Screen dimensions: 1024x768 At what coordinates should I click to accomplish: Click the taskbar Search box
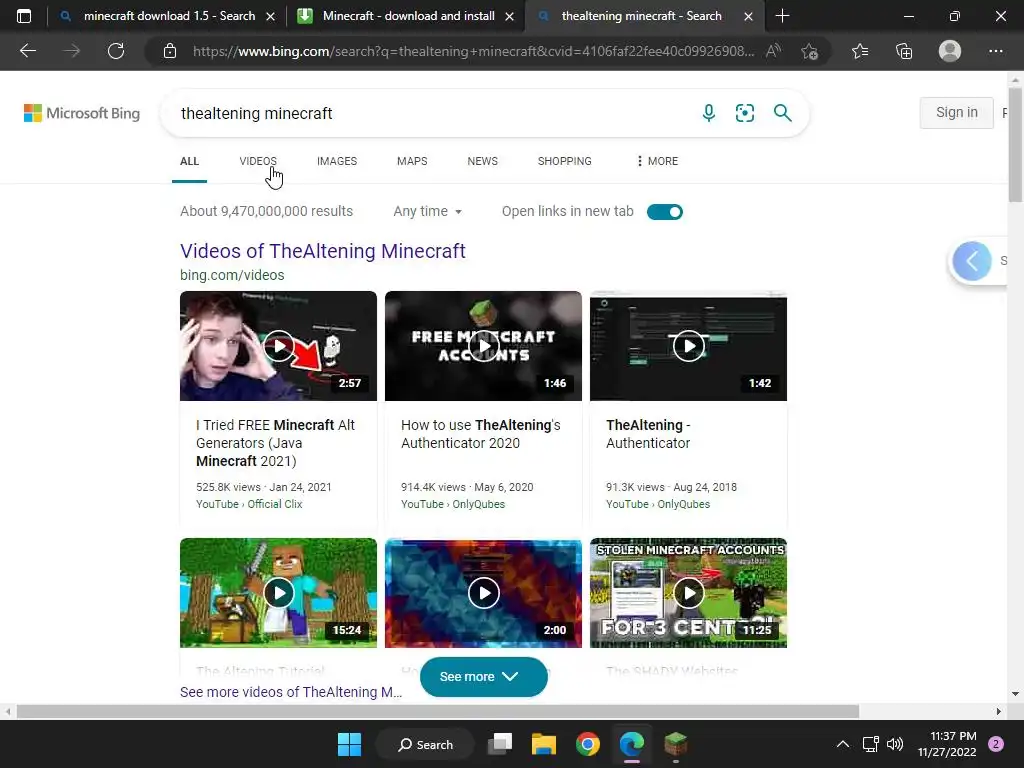coord(426,744)
